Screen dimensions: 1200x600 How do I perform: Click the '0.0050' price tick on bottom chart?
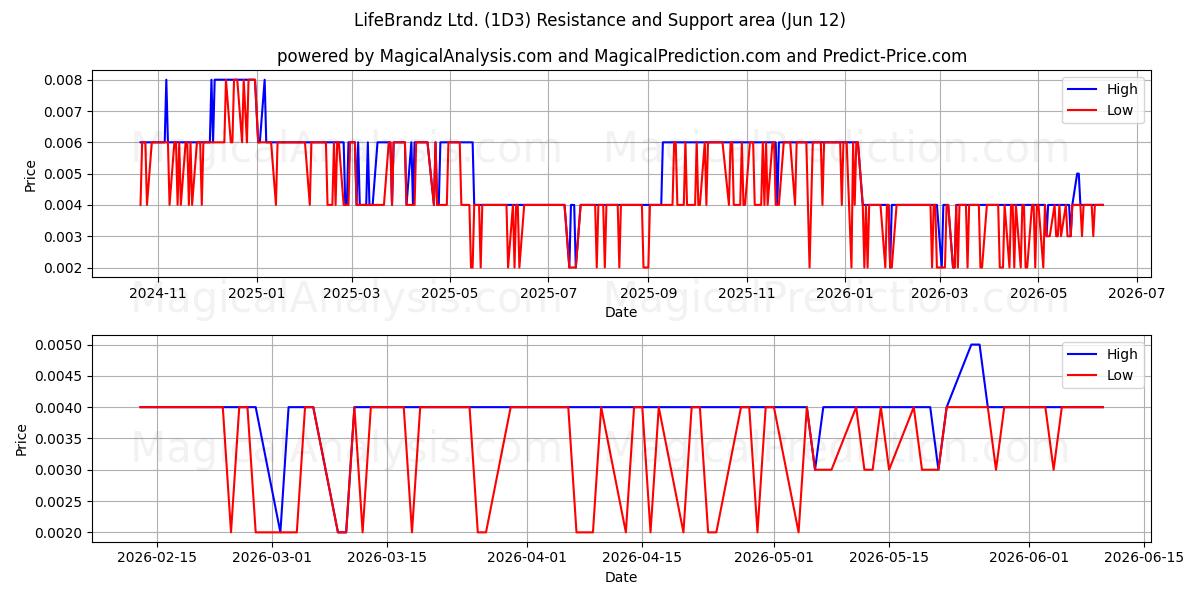pyautogui.click(x=60, y=345)
